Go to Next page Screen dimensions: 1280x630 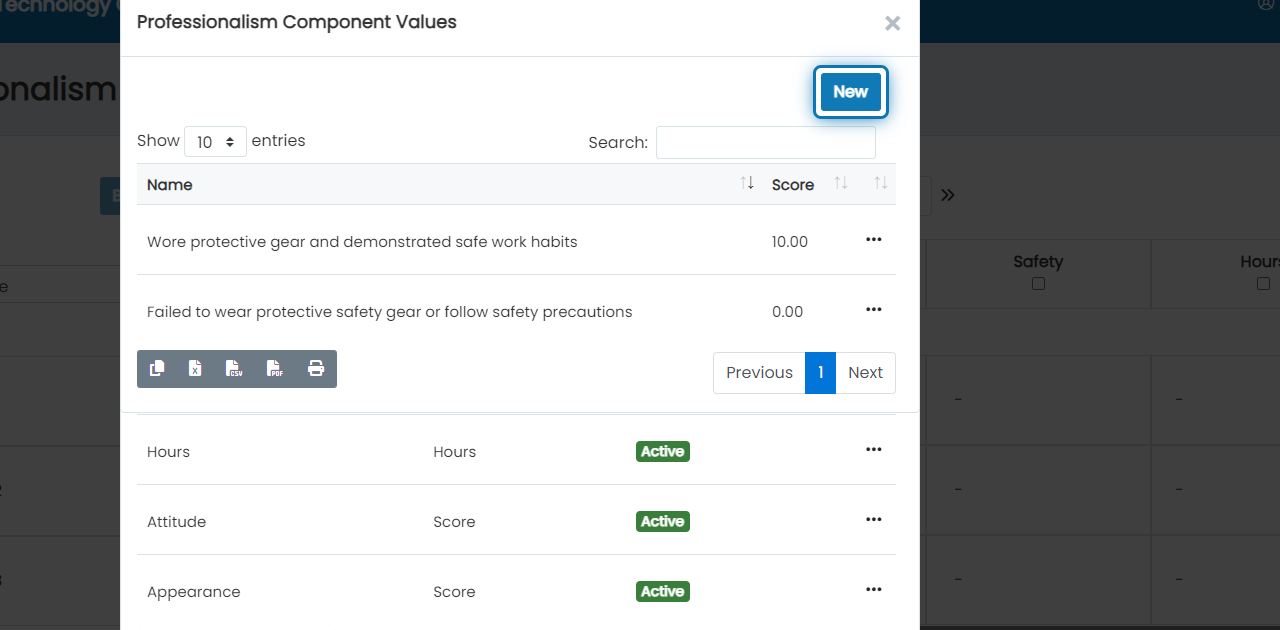point(865,373)
